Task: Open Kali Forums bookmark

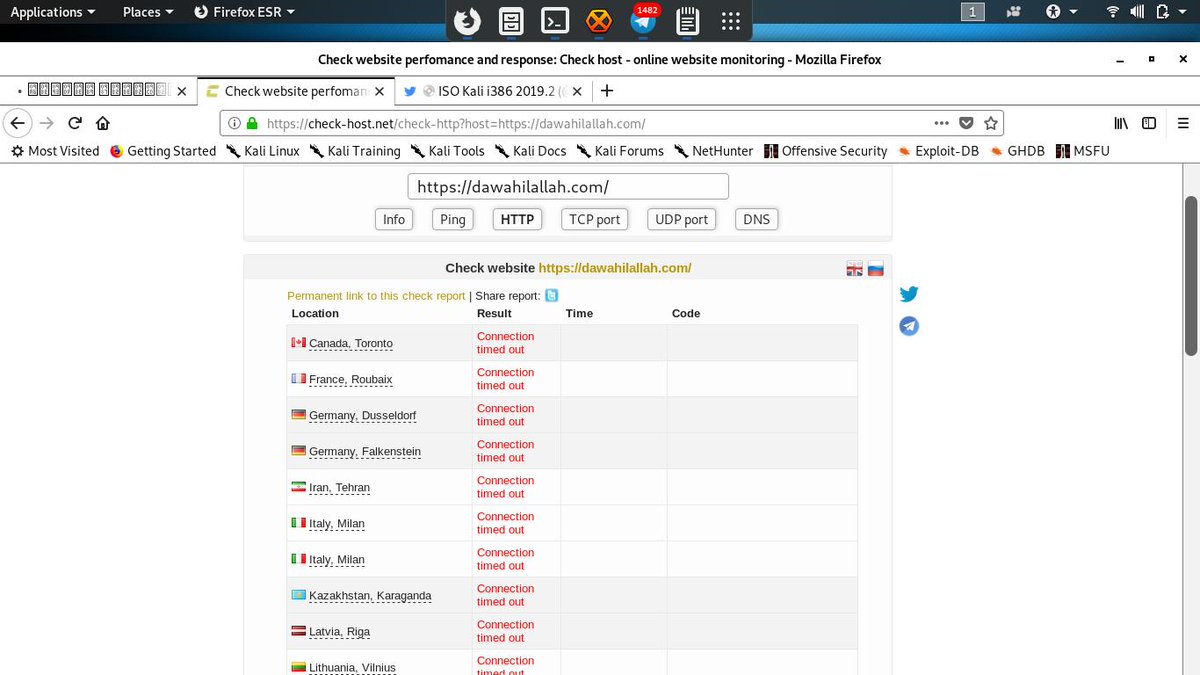Action: tap(619, 151)
